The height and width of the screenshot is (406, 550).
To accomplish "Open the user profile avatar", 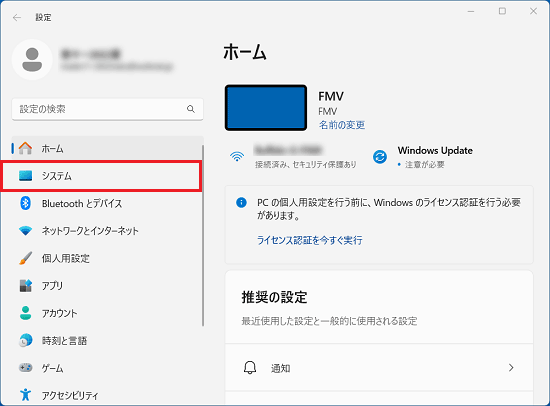I will 32,60.
